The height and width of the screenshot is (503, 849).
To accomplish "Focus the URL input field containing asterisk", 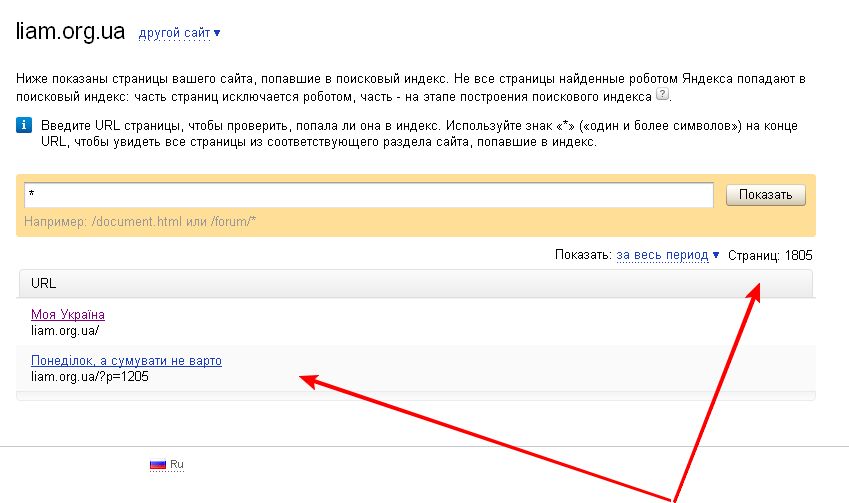I will 368,194.
